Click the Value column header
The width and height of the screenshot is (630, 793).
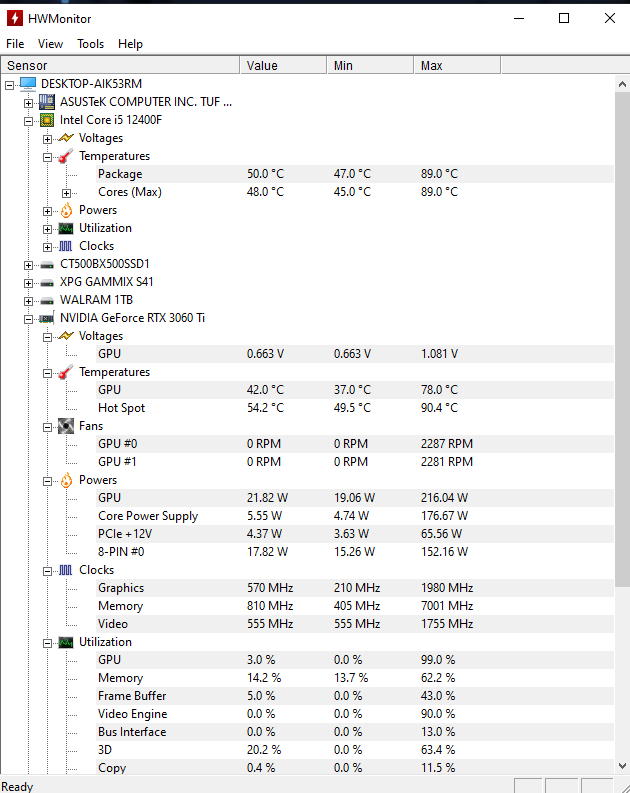(283, 66)
